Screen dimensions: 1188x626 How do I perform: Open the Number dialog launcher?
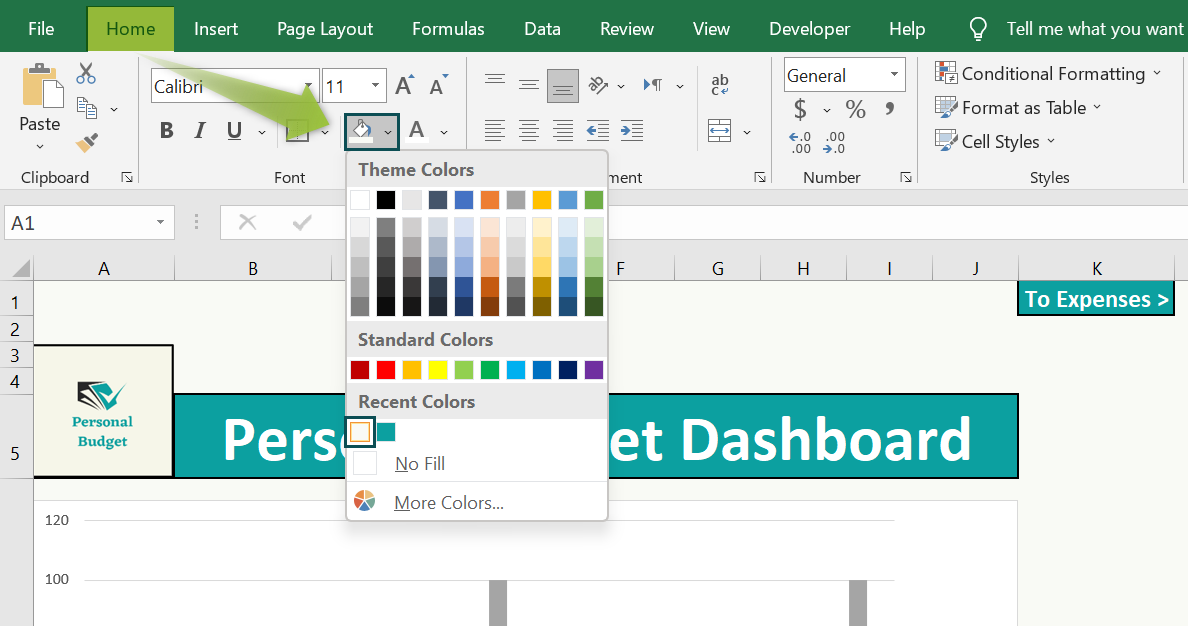point(905,177)
